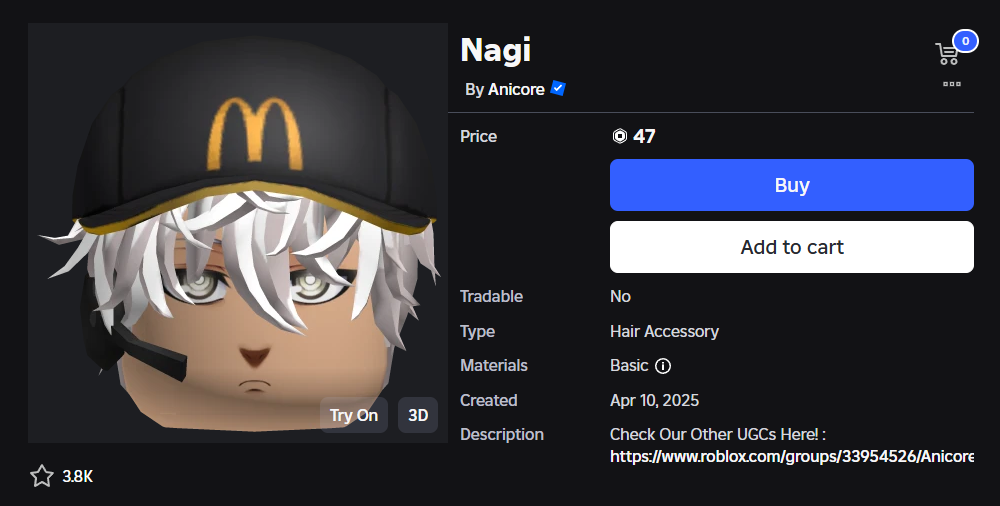Click the 3.8K favorites count
Viewport: 1000px width, 506px height.
pos(78,477)
